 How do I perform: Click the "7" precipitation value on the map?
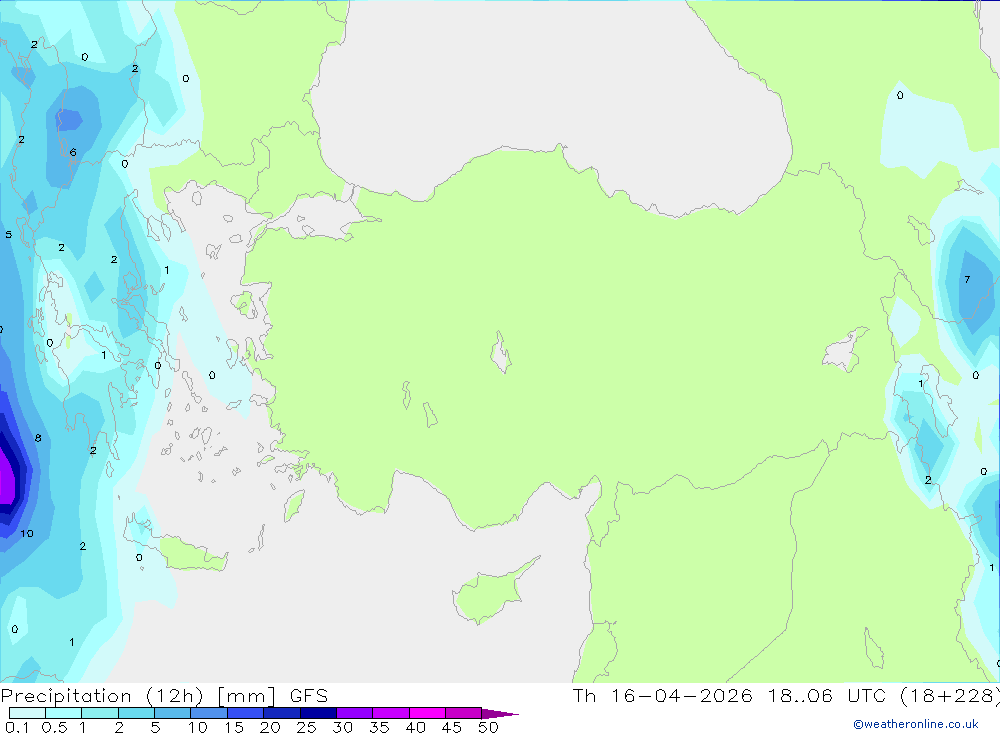pyautogui.click(x=967, y=279)
